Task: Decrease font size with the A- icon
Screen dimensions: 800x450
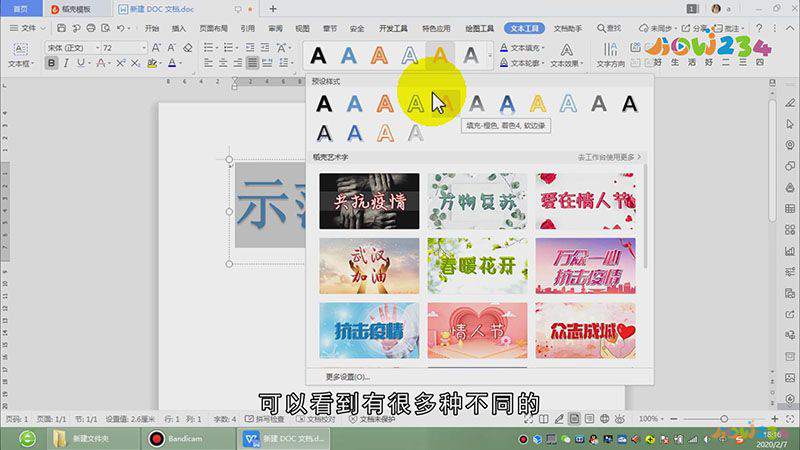Action: pyautogui.click(x=172, y=47)
